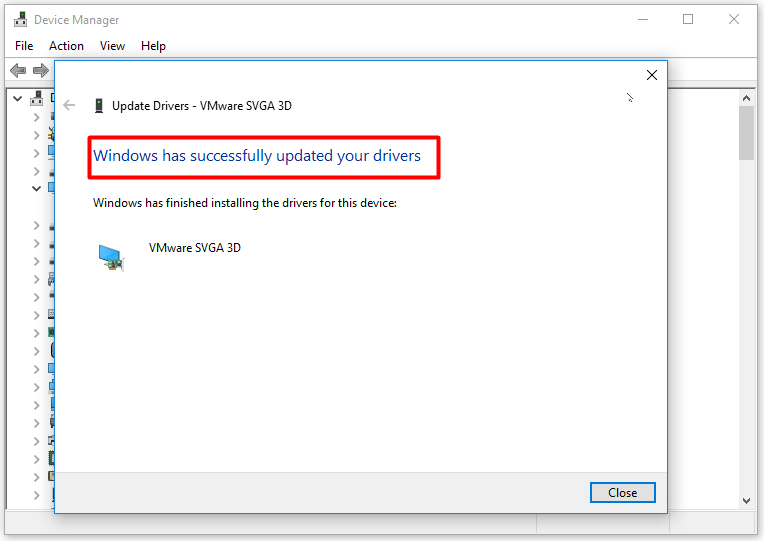Screen dimensions: 764x541
Task: Click the Device Manager title bar icon
Action: coord(20,19)
